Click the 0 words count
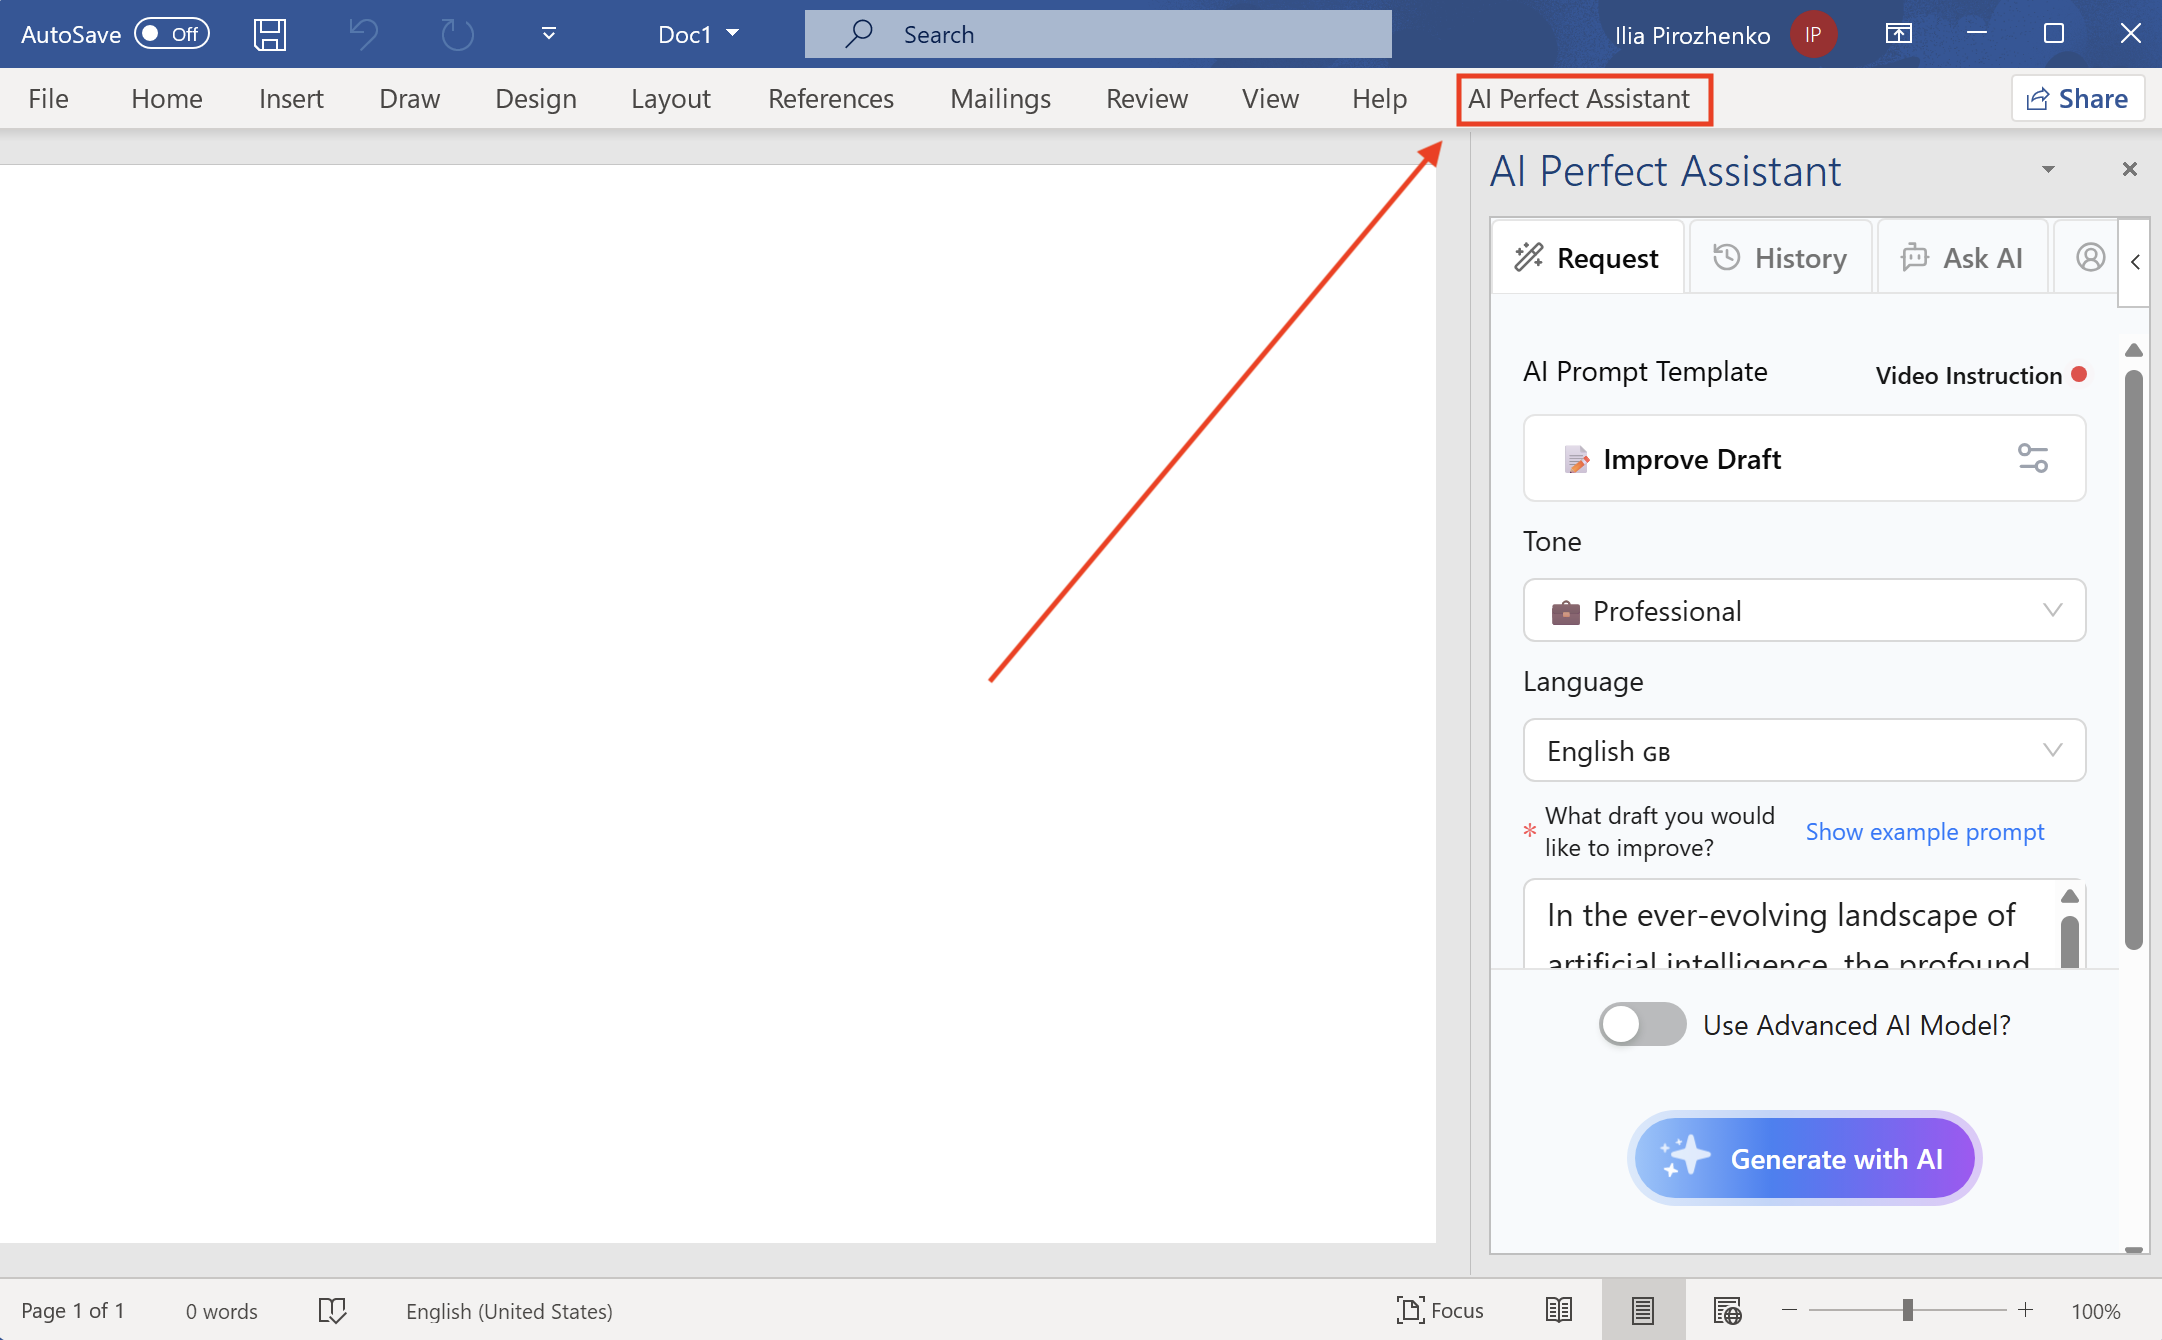Screen dimensions: 2162x1340 click(x=222, y=1311)
